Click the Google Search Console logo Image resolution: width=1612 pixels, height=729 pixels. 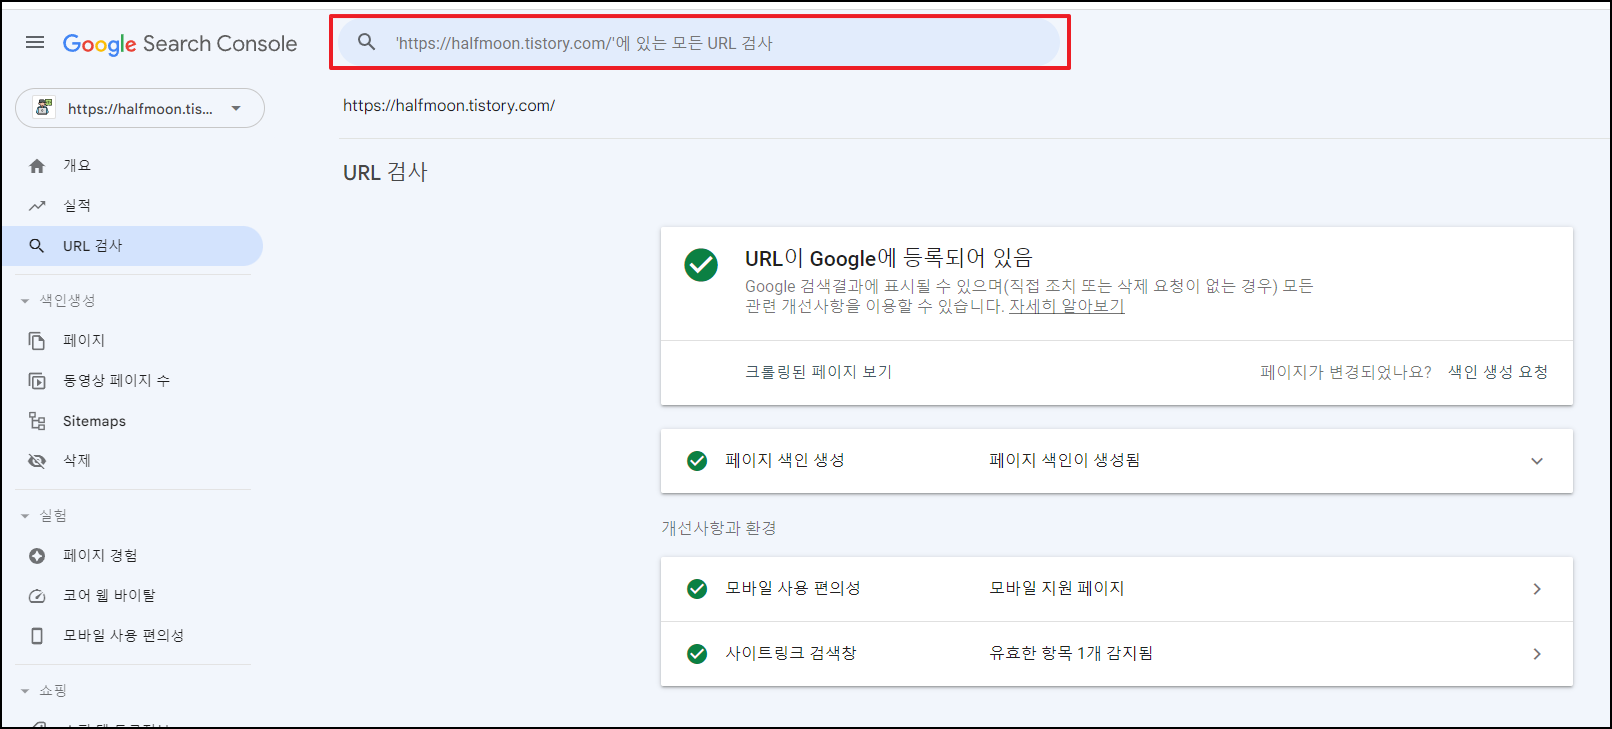click(x=180, y=44)
